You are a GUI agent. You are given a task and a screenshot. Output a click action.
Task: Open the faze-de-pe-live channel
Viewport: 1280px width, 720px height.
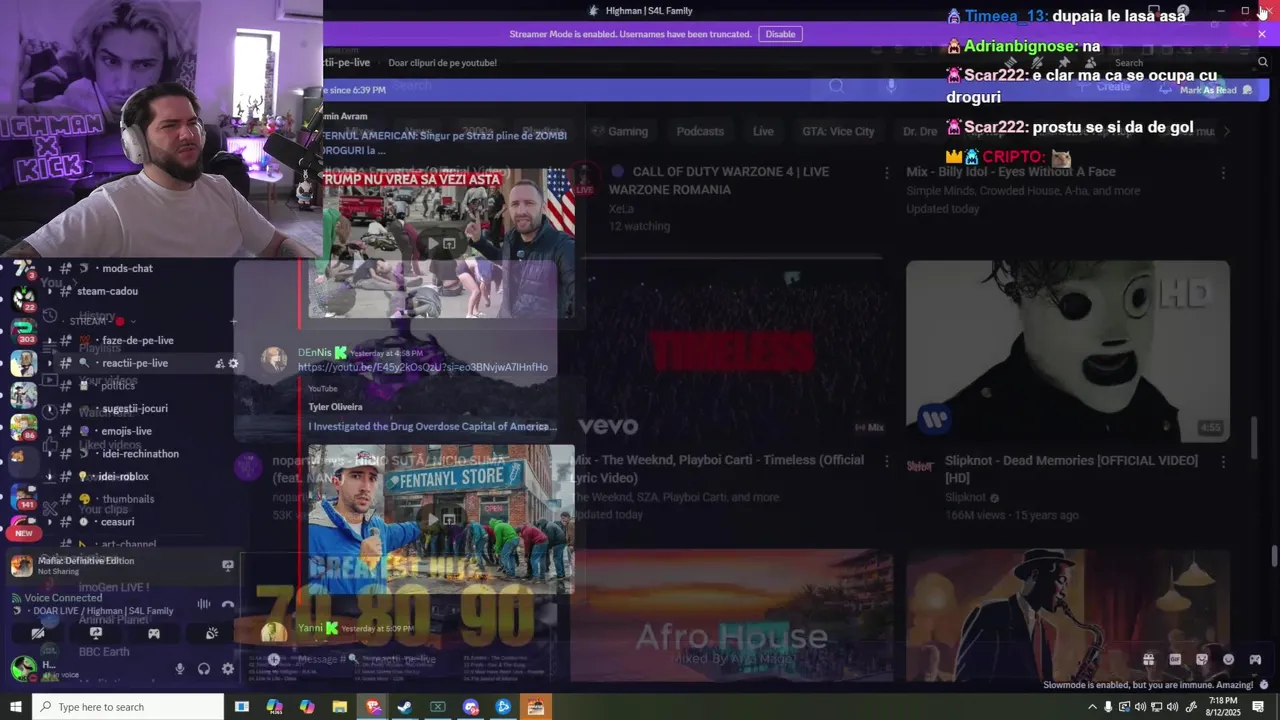pyautogui.click(x=137, y=341)
